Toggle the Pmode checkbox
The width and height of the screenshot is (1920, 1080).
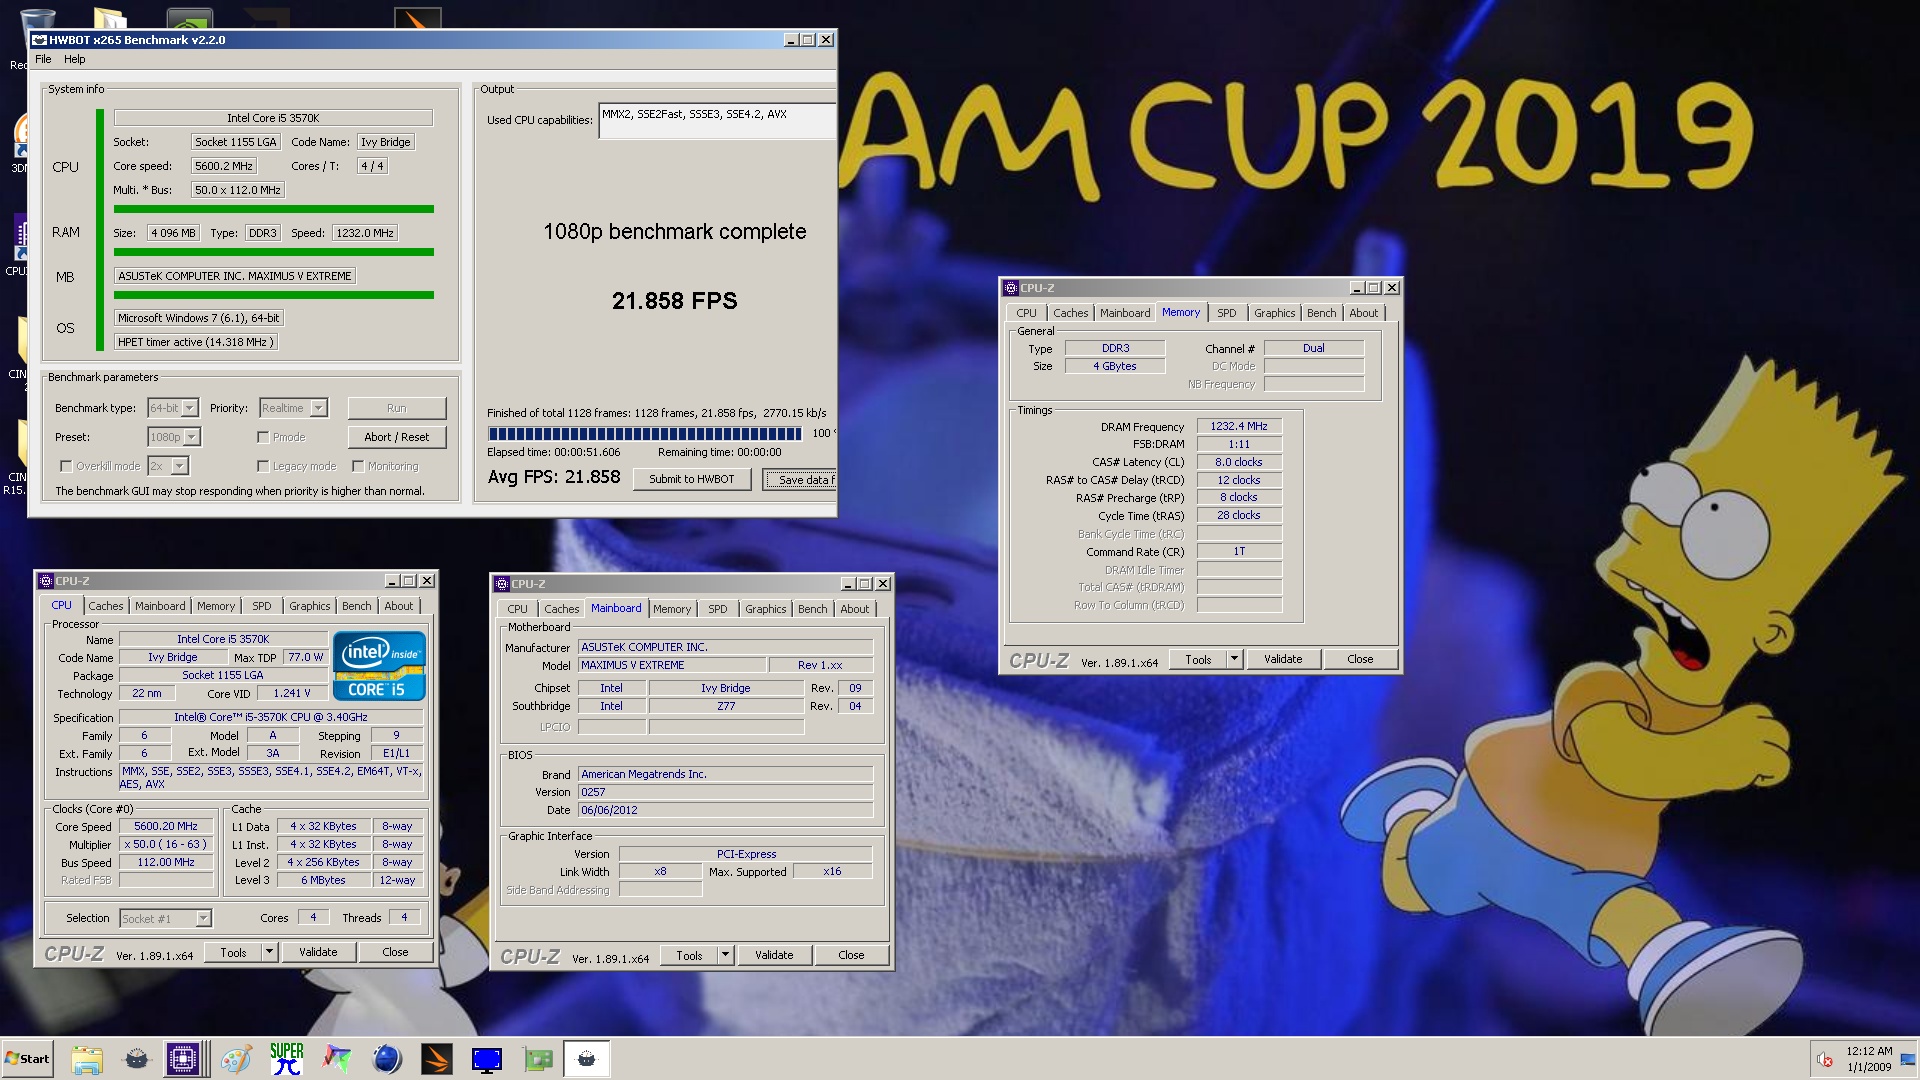(263, 437)
